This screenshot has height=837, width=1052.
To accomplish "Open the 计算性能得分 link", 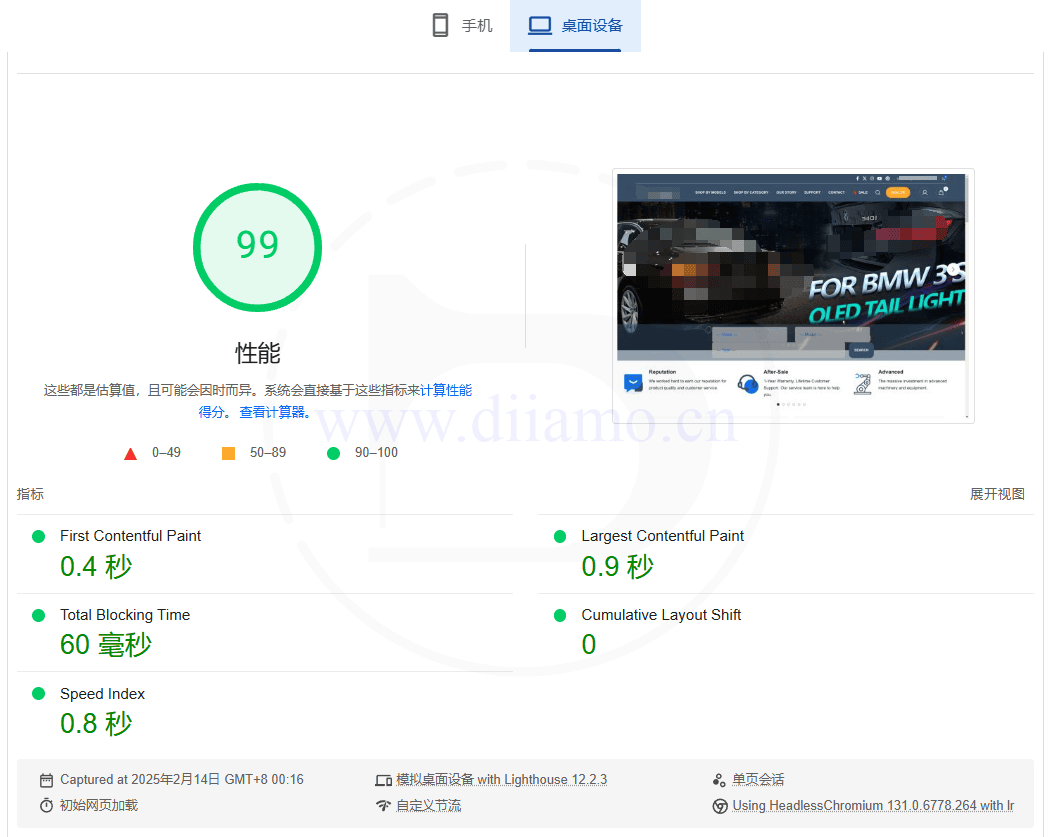I will click(445, 391).
